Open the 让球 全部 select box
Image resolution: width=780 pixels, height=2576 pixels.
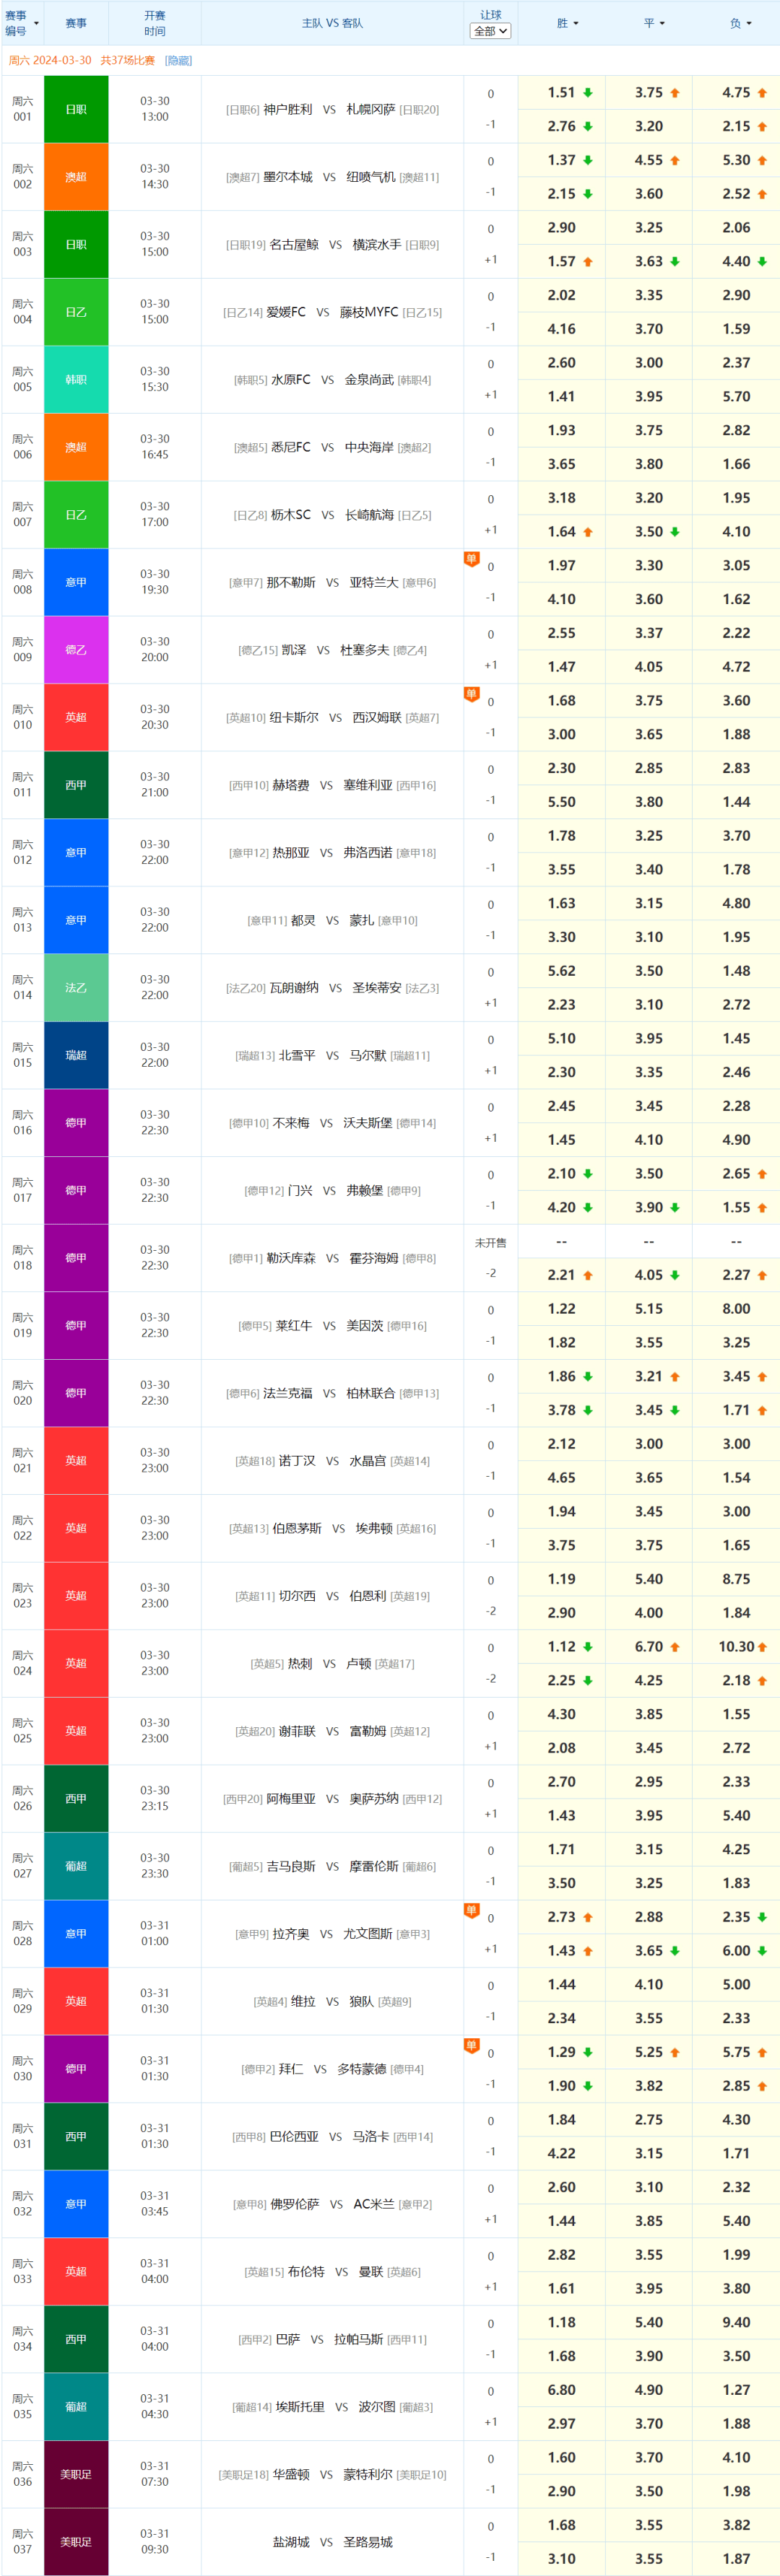490,31
